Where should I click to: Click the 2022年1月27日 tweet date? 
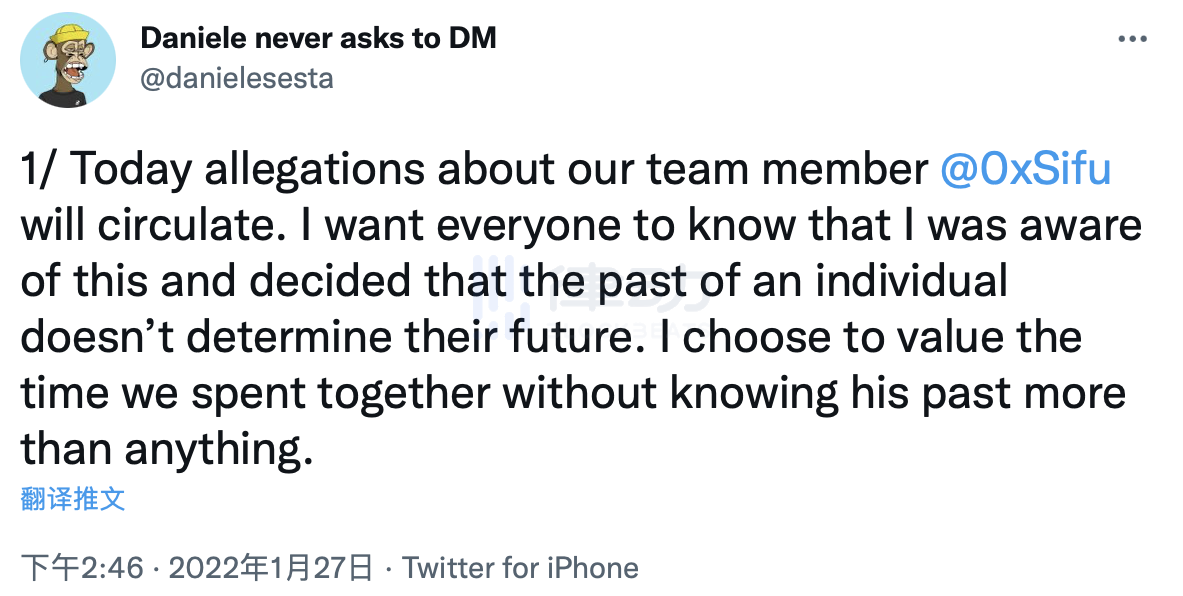[271, 569]
